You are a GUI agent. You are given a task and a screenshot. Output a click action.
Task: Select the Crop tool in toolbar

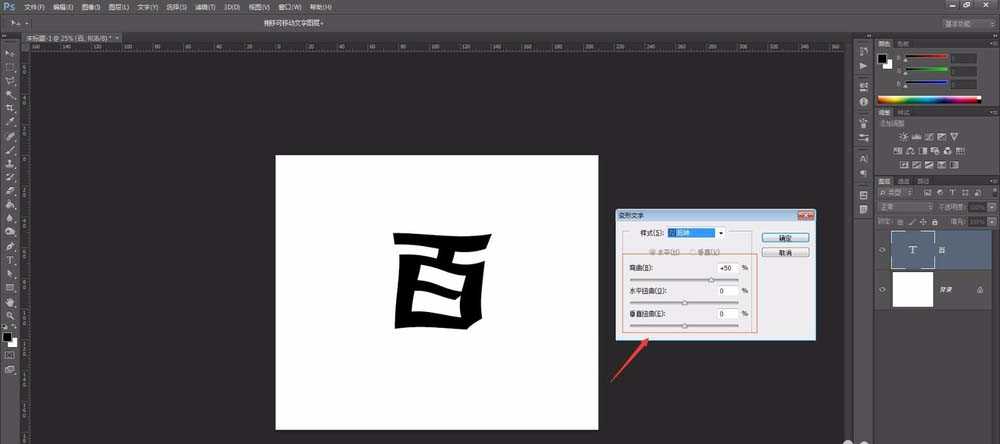(x=10, y=108)
